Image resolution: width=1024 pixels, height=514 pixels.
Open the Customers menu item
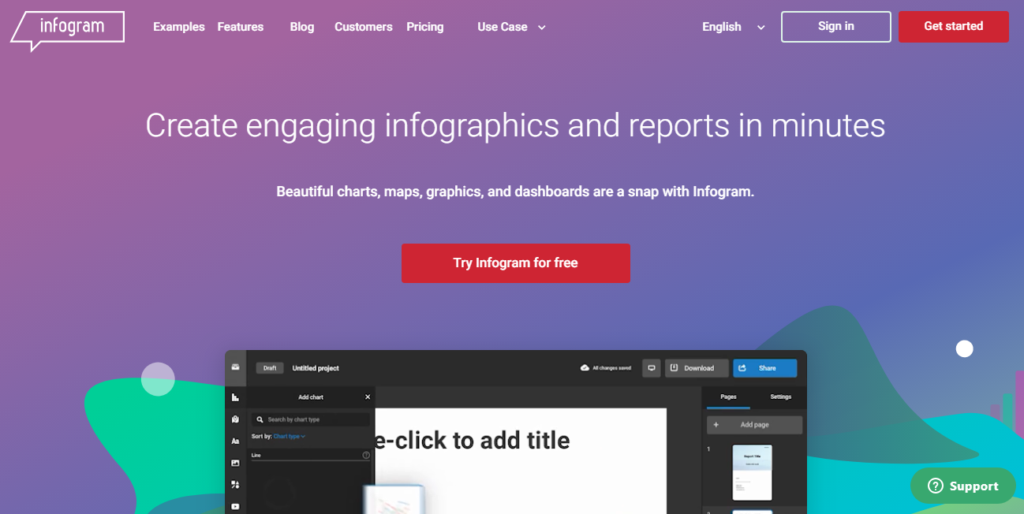[x=363, y=27]
